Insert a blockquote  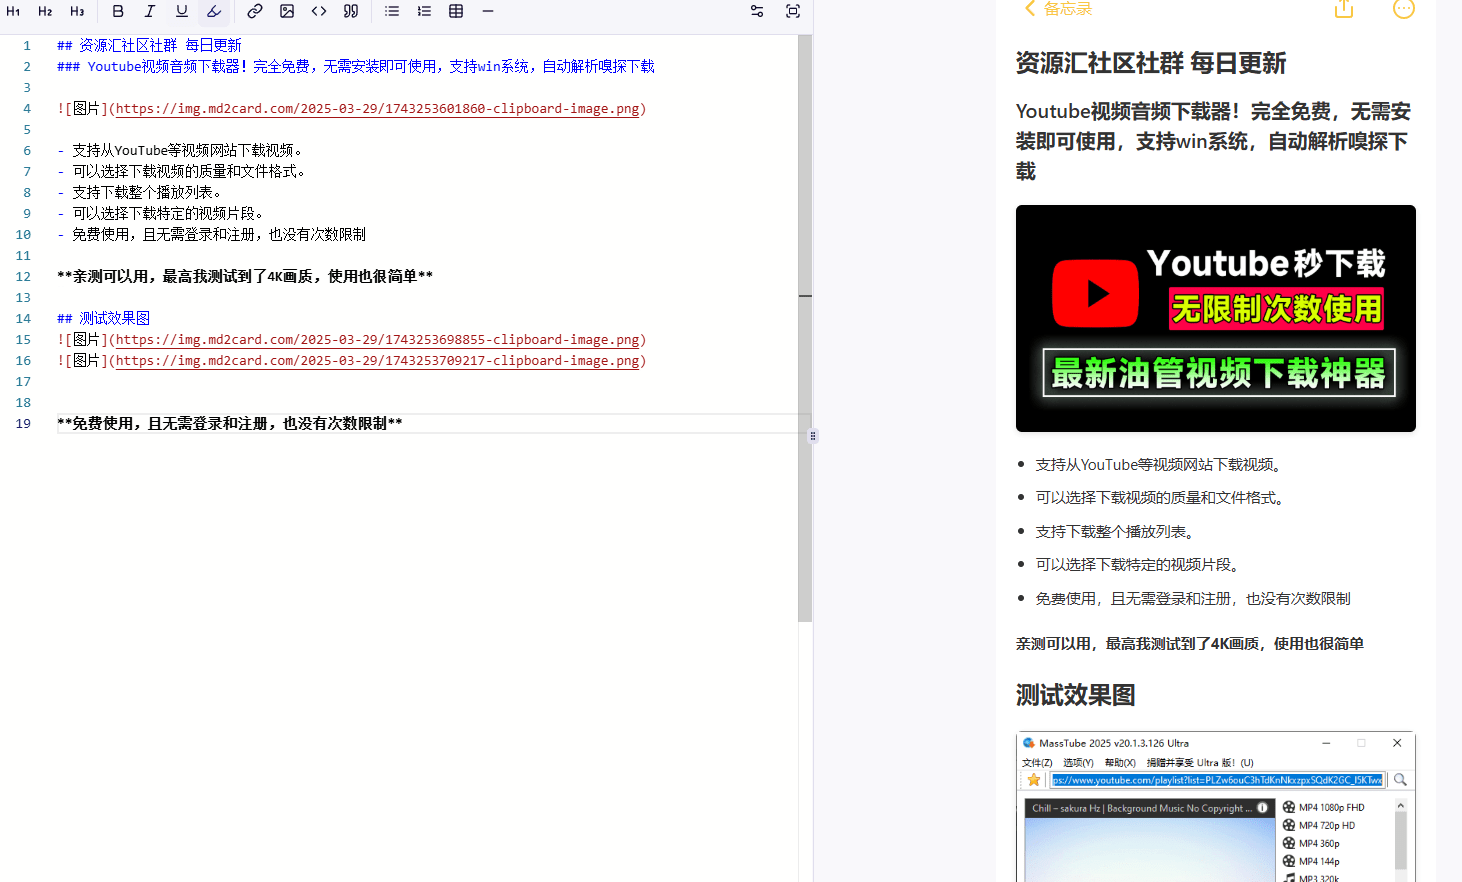(x=350, y=11)
